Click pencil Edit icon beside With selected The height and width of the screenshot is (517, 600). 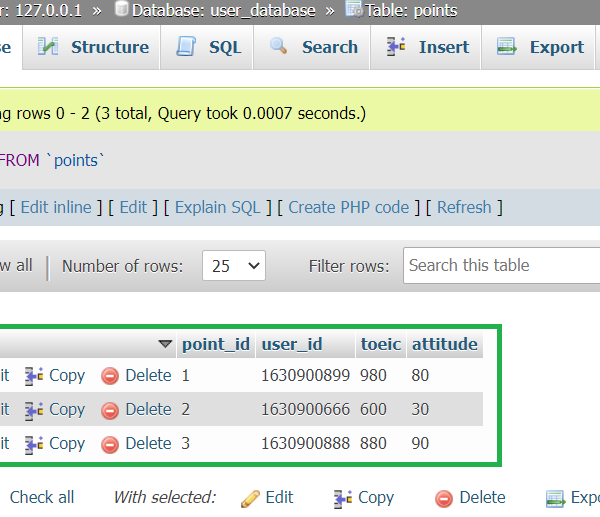pos(250,498)
